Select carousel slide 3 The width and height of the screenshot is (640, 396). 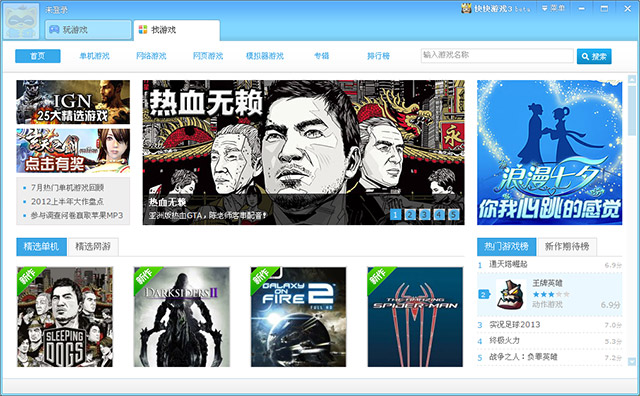coord(424,215)
